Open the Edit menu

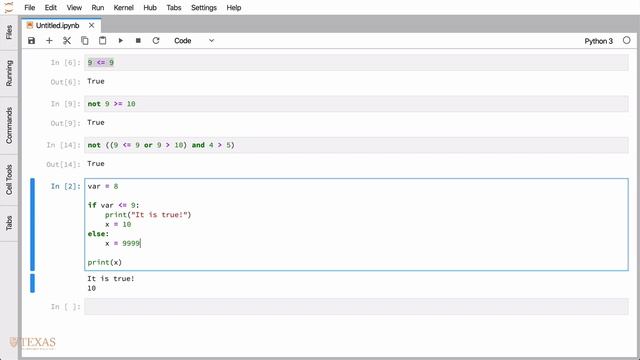(x=51, y=7)
